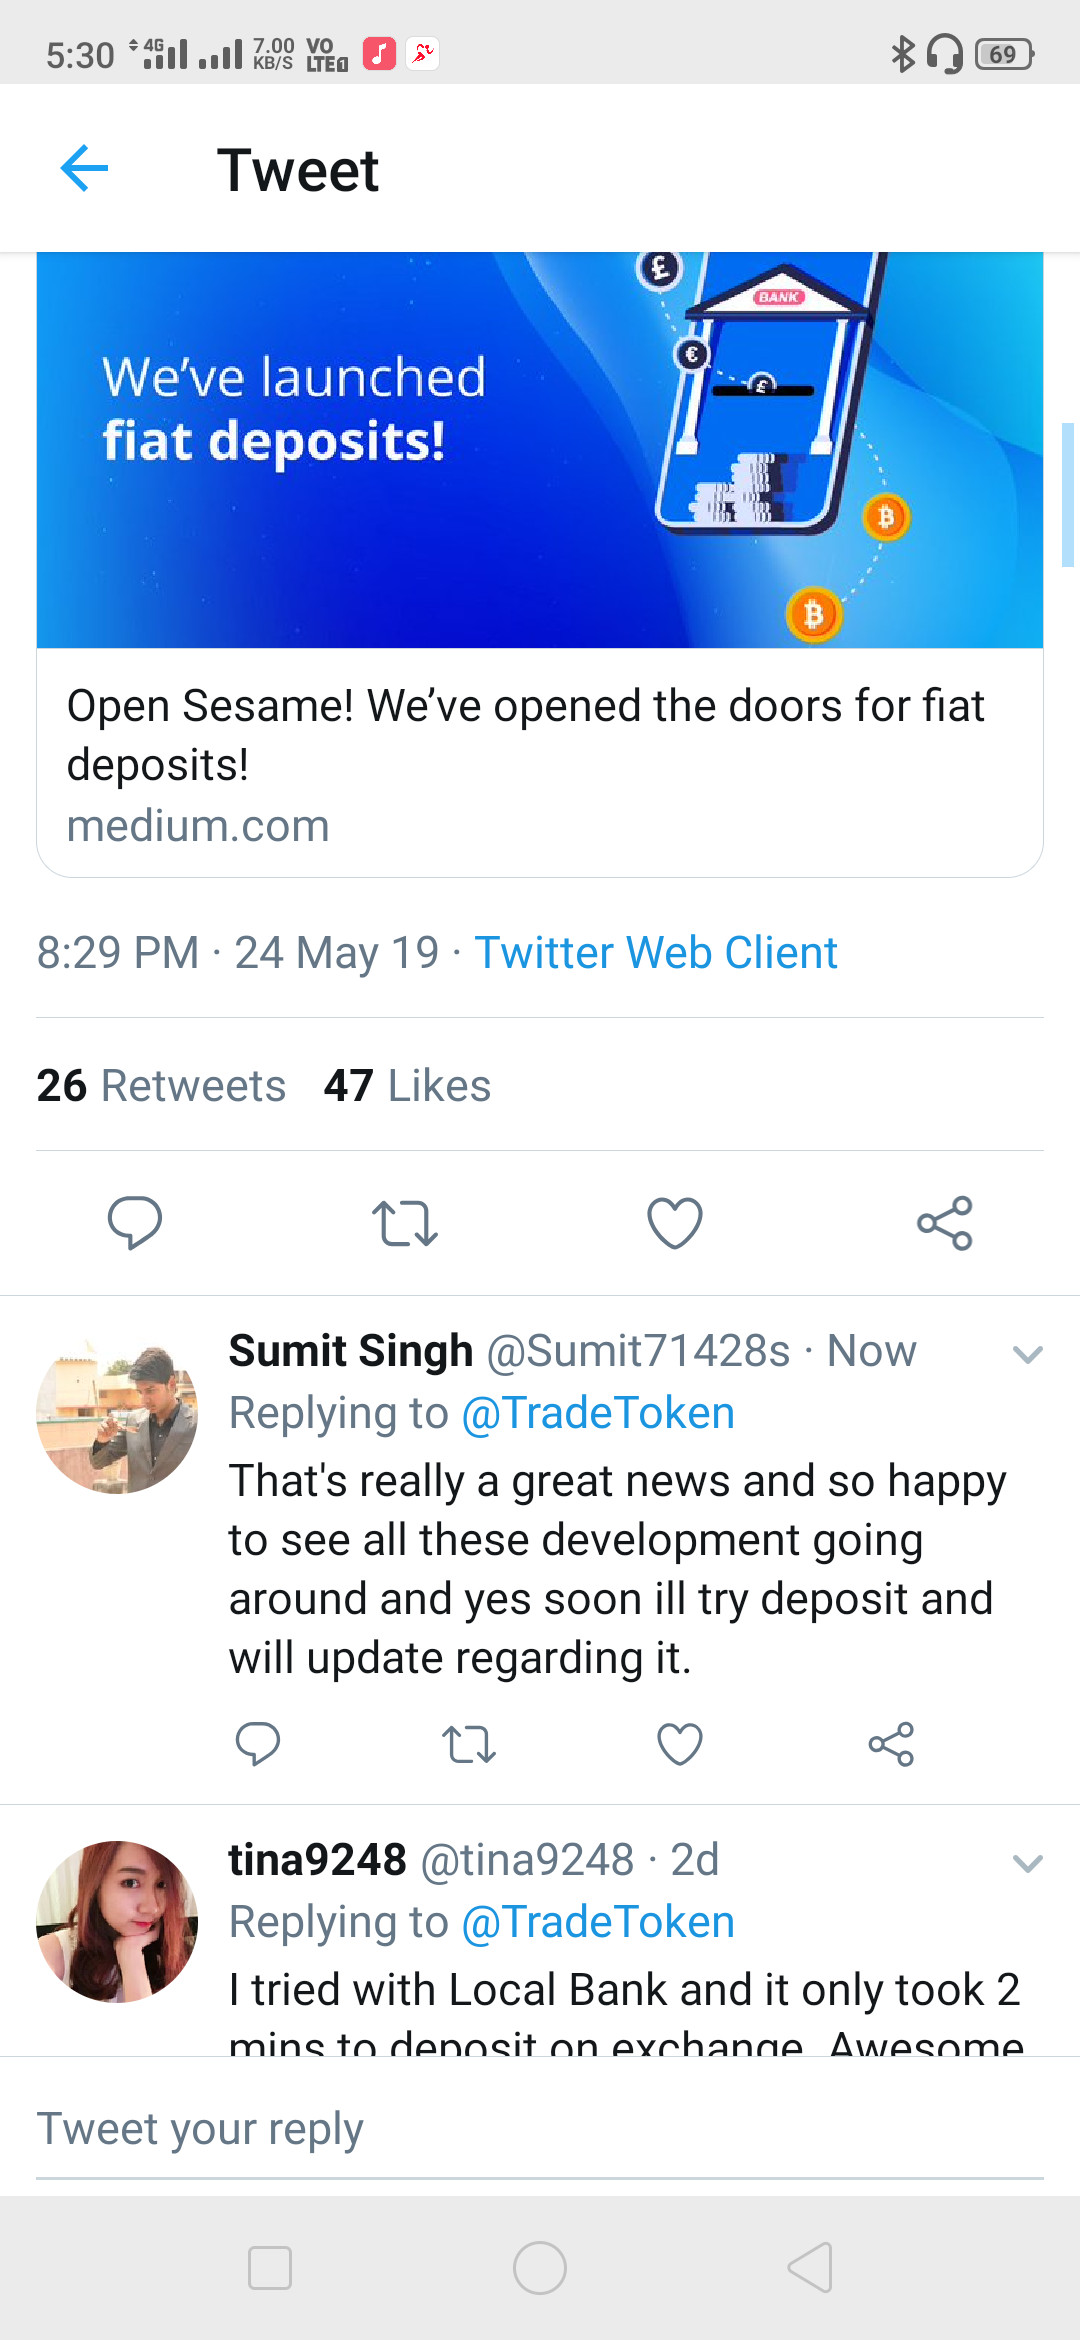Retweet Sumit Singh's reply

469,1744
